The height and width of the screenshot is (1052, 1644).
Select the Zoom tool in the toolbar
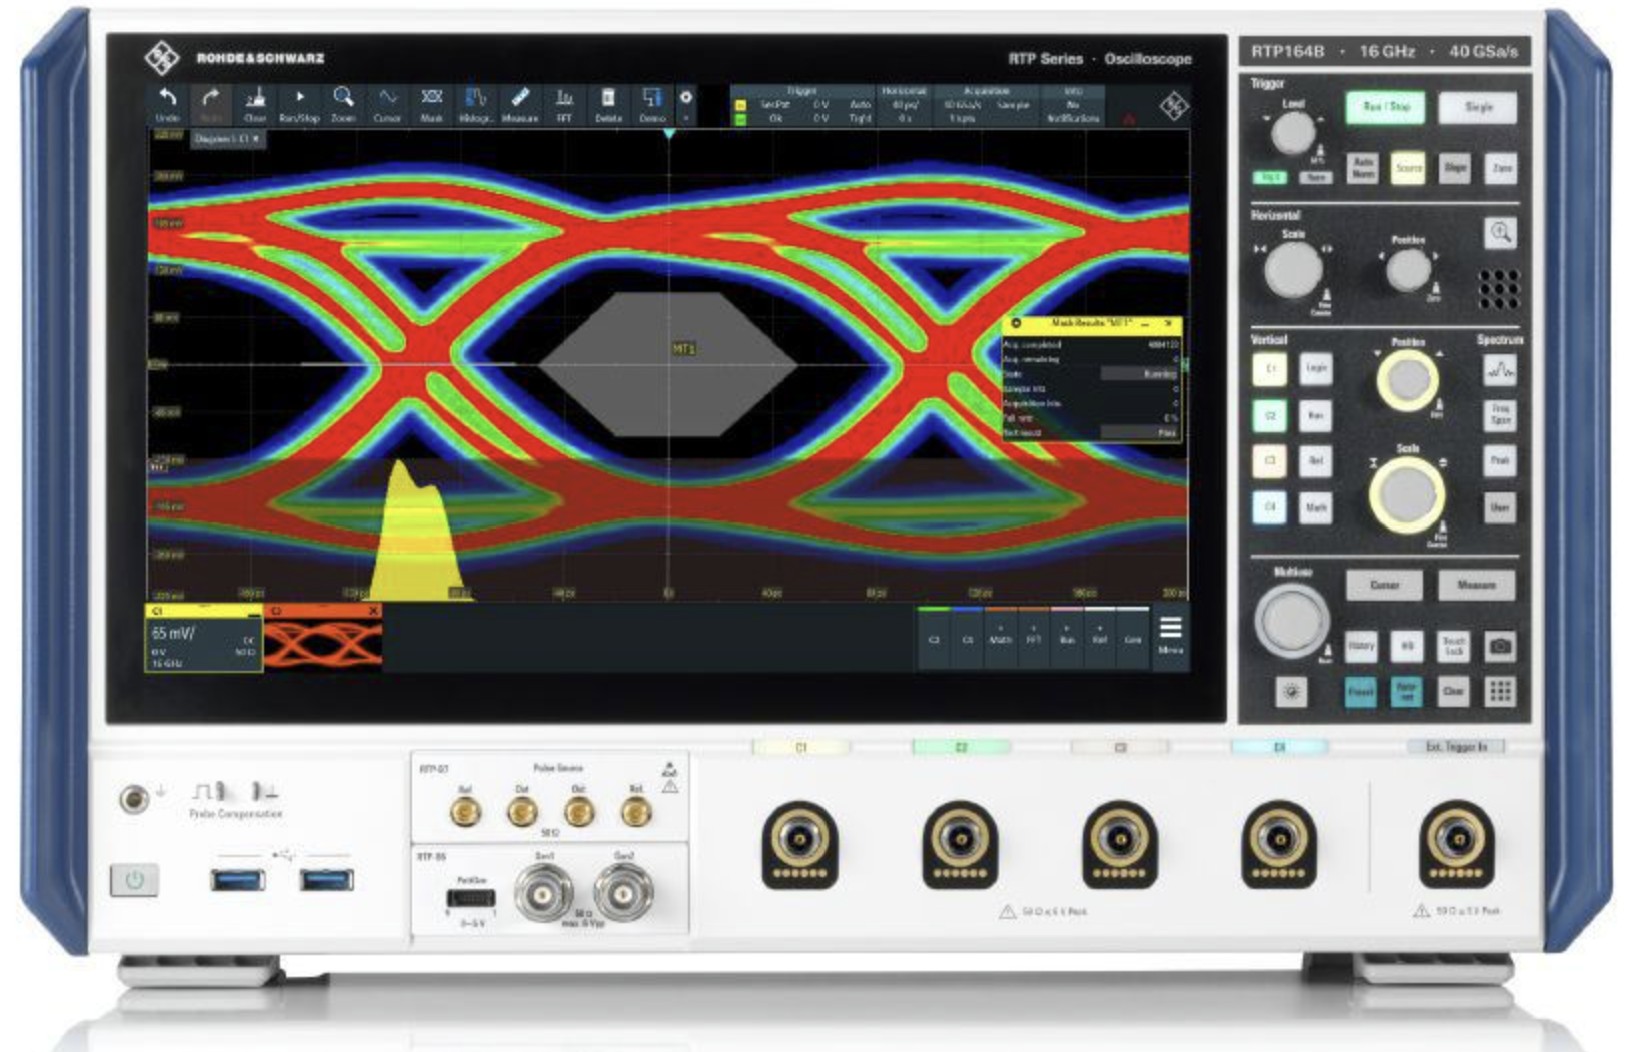(343, 103)
